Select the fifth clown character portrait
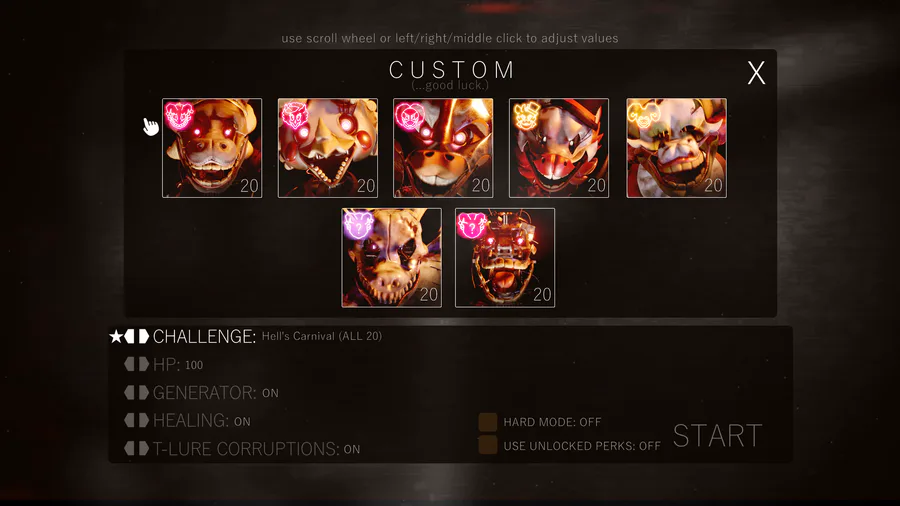The width and height of the screenshot is (900, 506). point(676,148)
